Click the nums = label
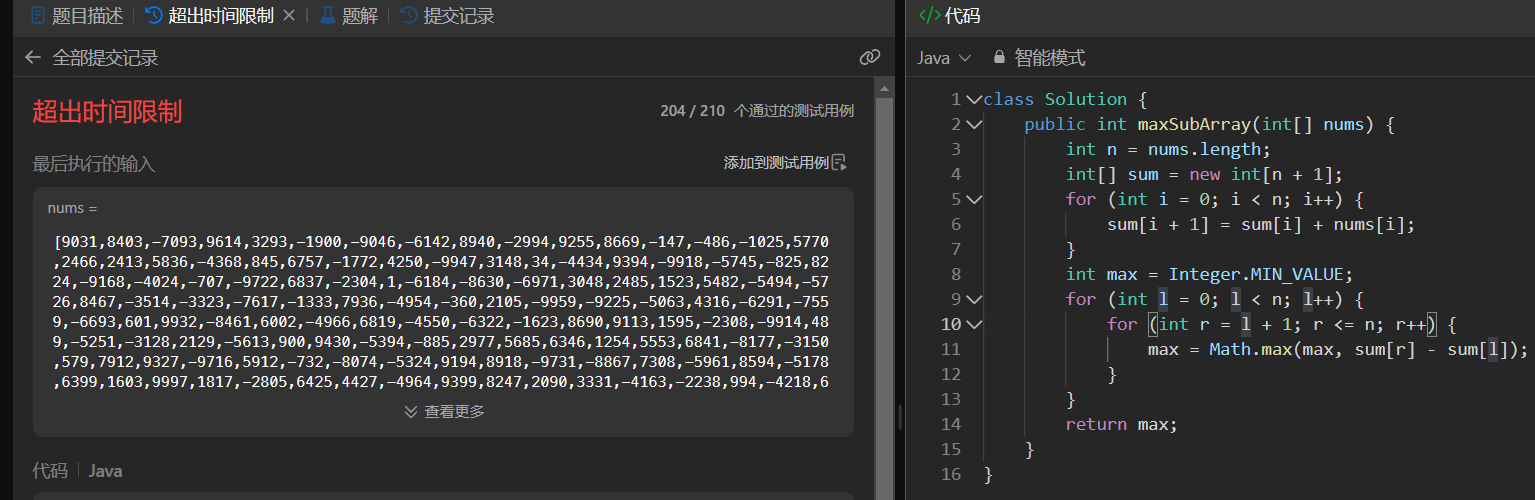 73,208
